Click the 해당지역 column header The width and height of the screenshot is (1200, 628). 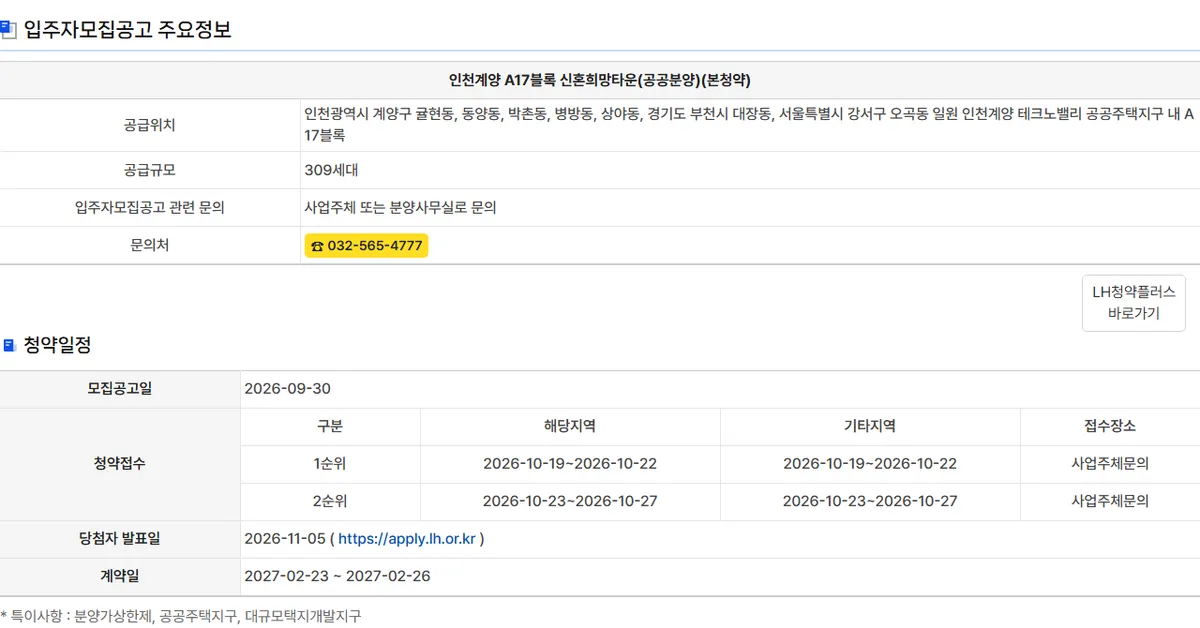[570, 426]
